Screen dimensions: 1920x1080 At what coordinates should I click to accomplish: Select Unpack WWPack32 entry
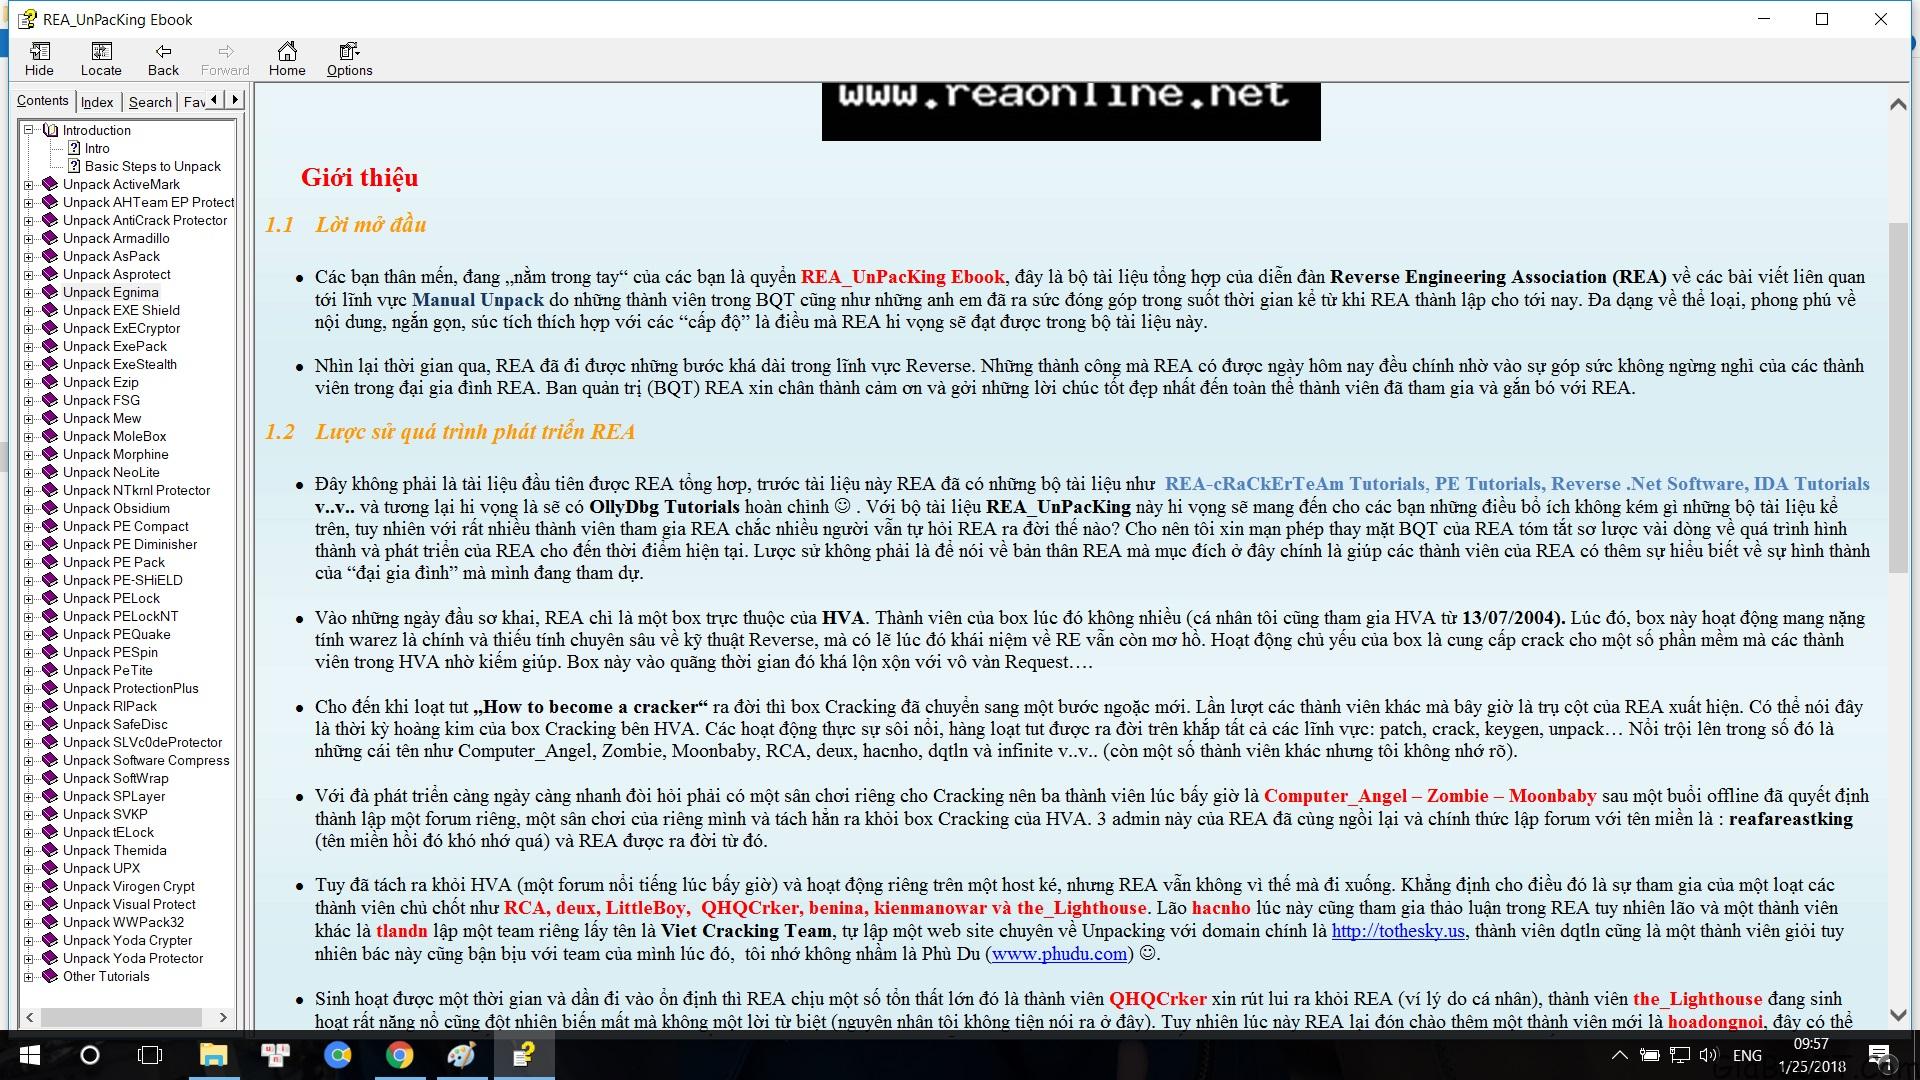click(x=124, y=922)
